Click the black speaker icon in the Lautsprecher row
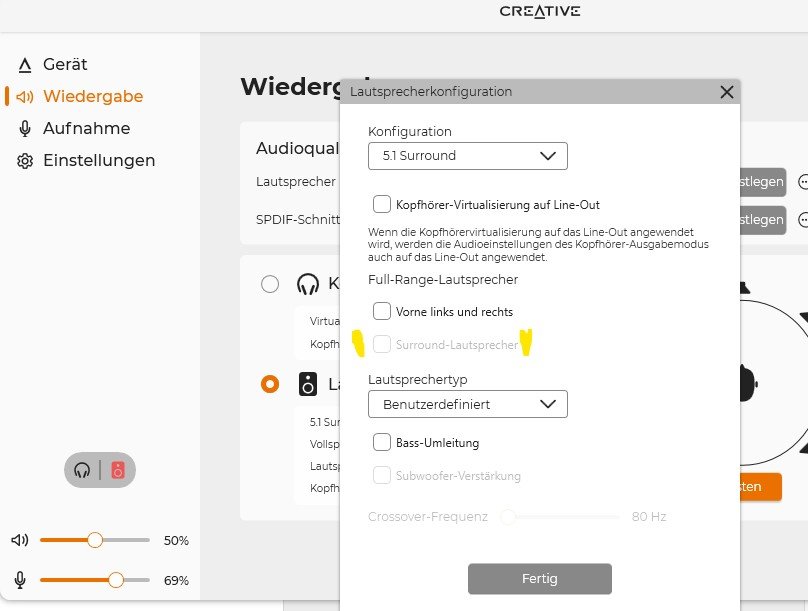Viewport: 808px width, 611px height. 308,384
